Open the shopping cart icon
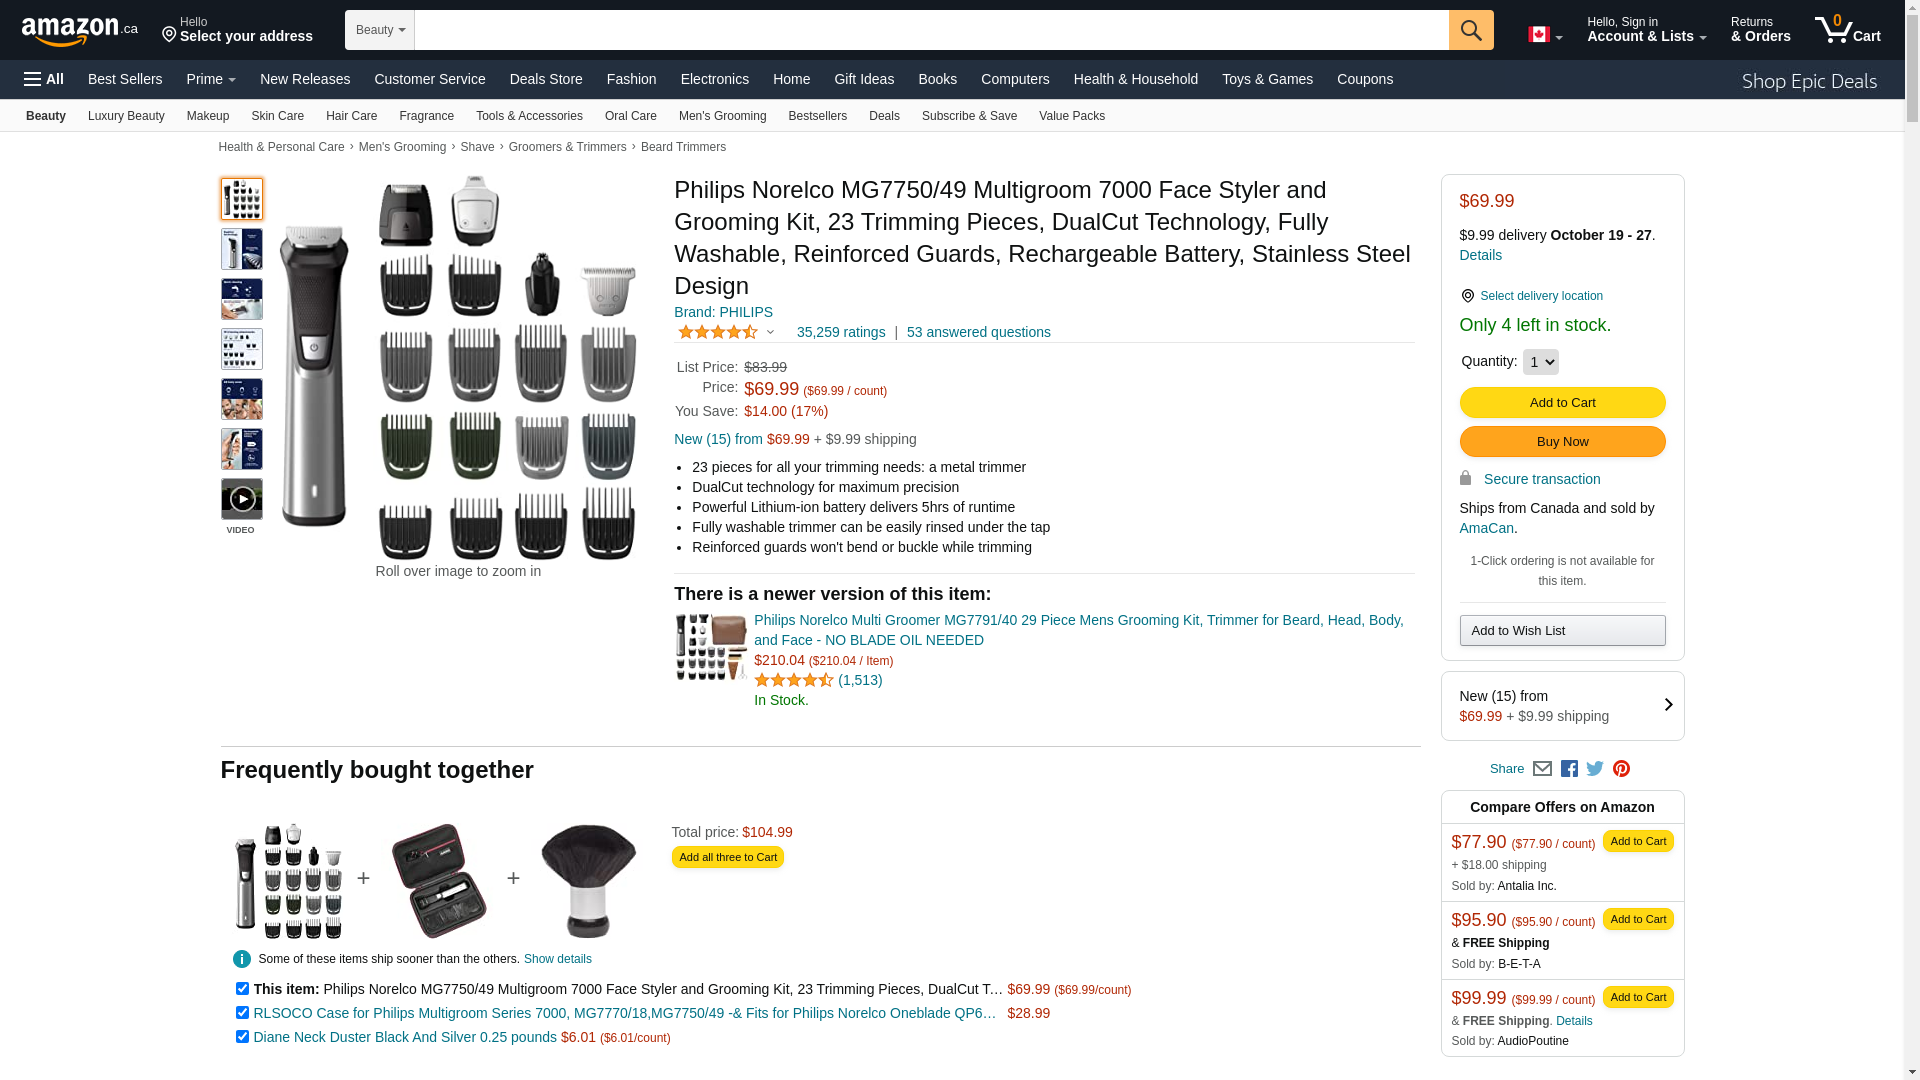1920x1080 pixels. point(1847,30)
